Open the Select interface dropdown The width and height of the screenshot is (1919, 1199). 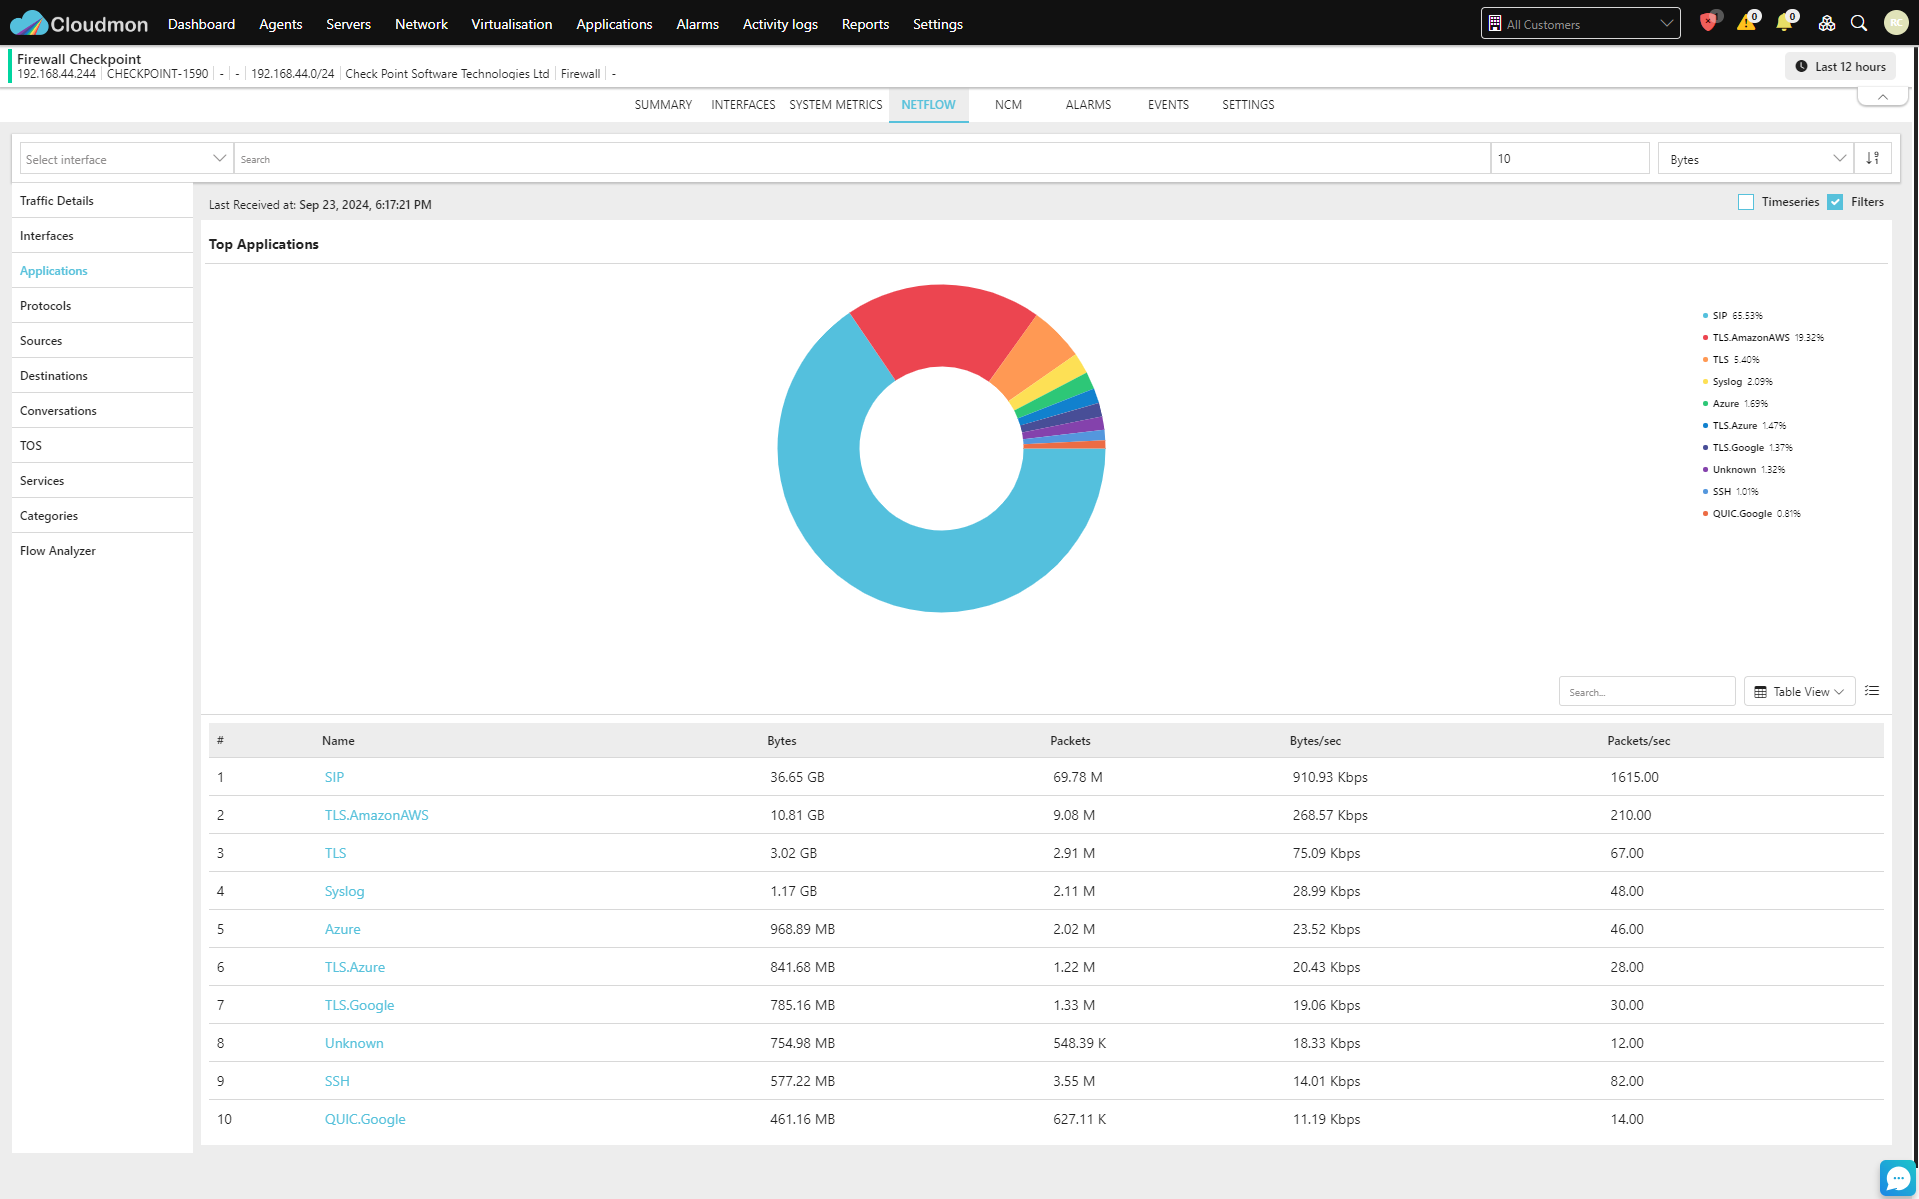(x=126, y=158)
